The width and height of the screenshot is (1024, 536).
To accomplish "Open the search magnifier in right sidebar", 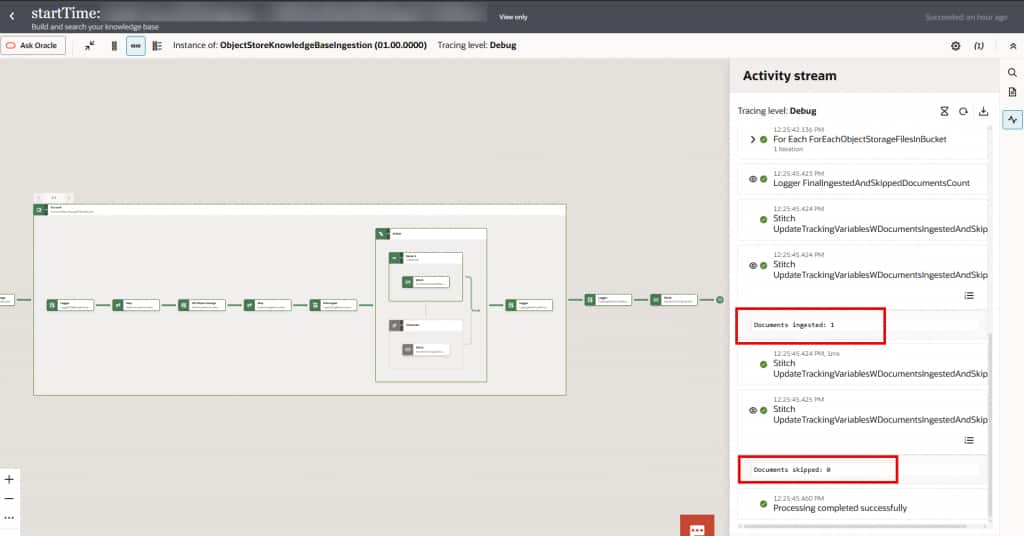I will (x=1012, y=72).
